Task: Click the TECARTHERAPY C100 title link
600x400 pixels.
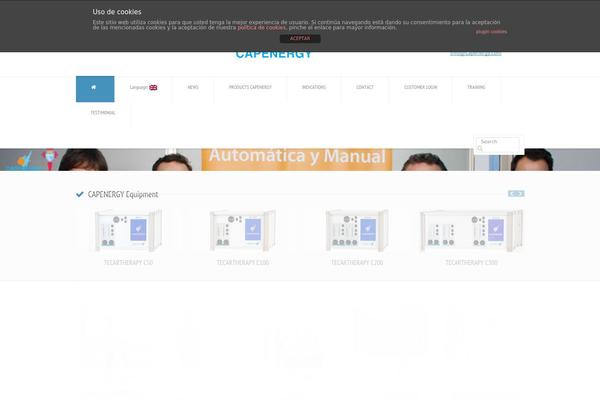Action: [243, 263]
